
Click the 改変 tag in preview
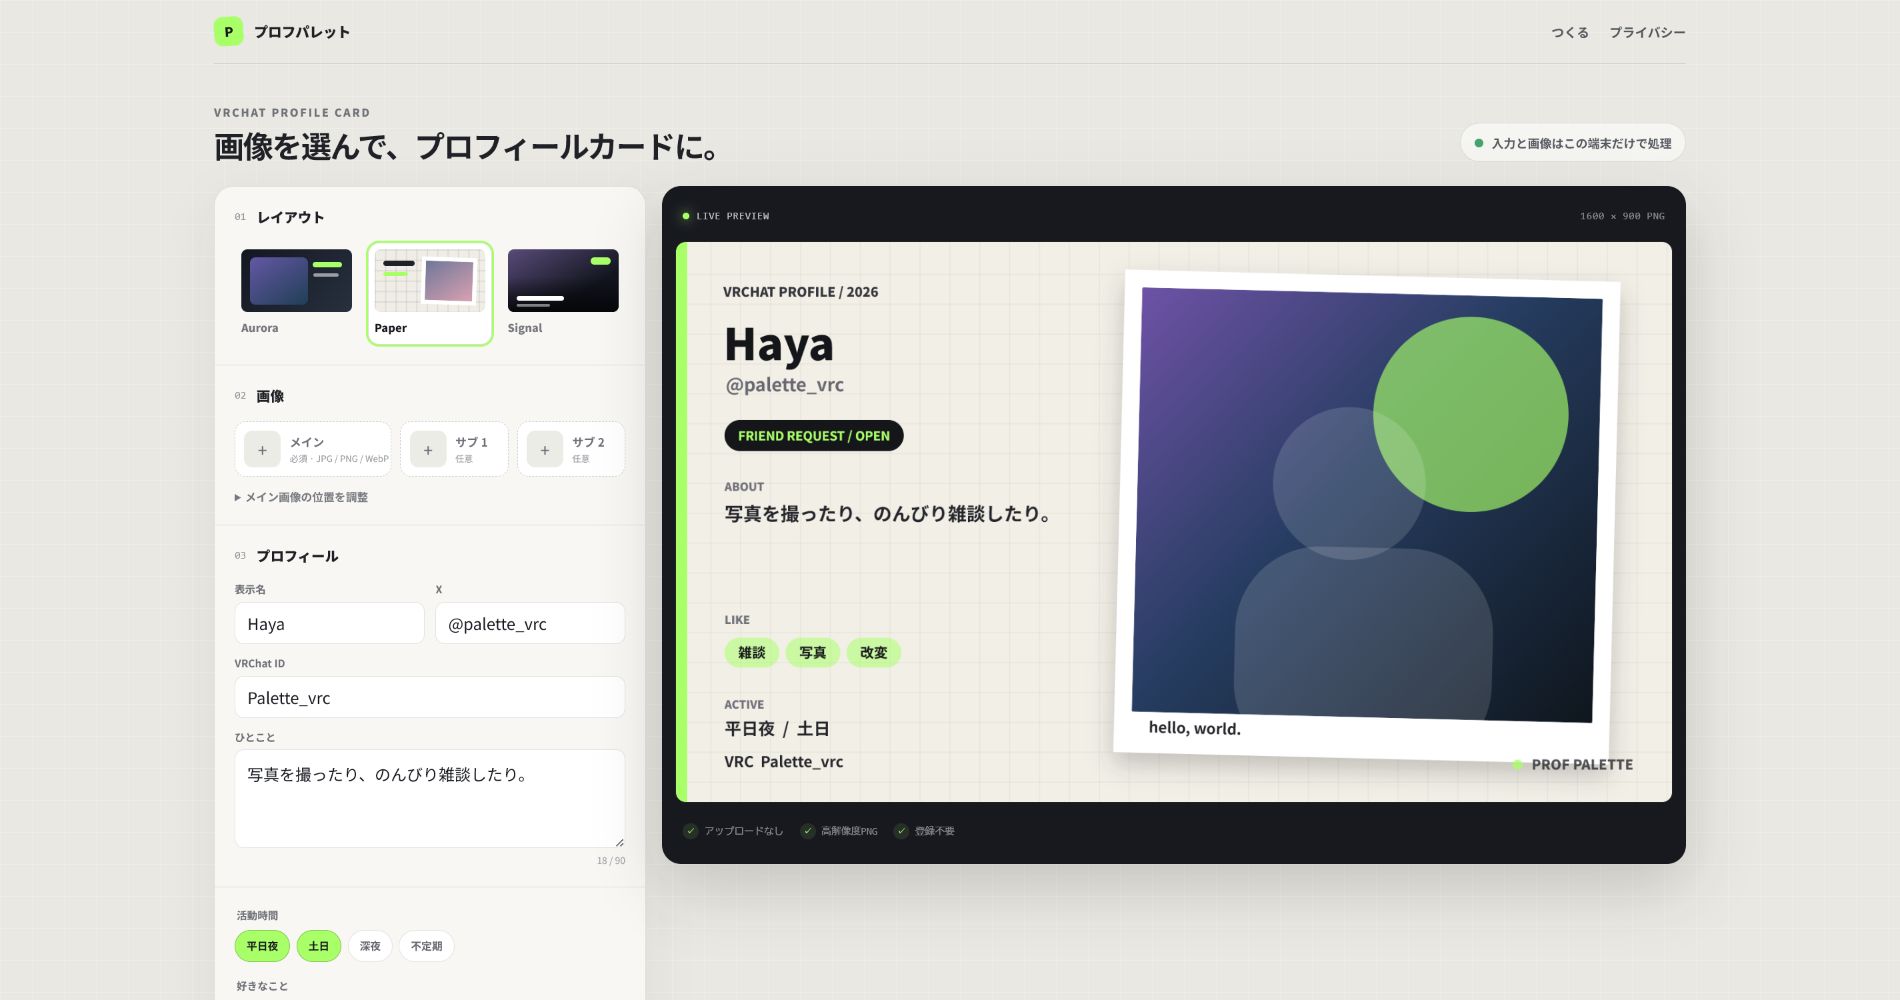pyautogui.click(x=874, y=653)
